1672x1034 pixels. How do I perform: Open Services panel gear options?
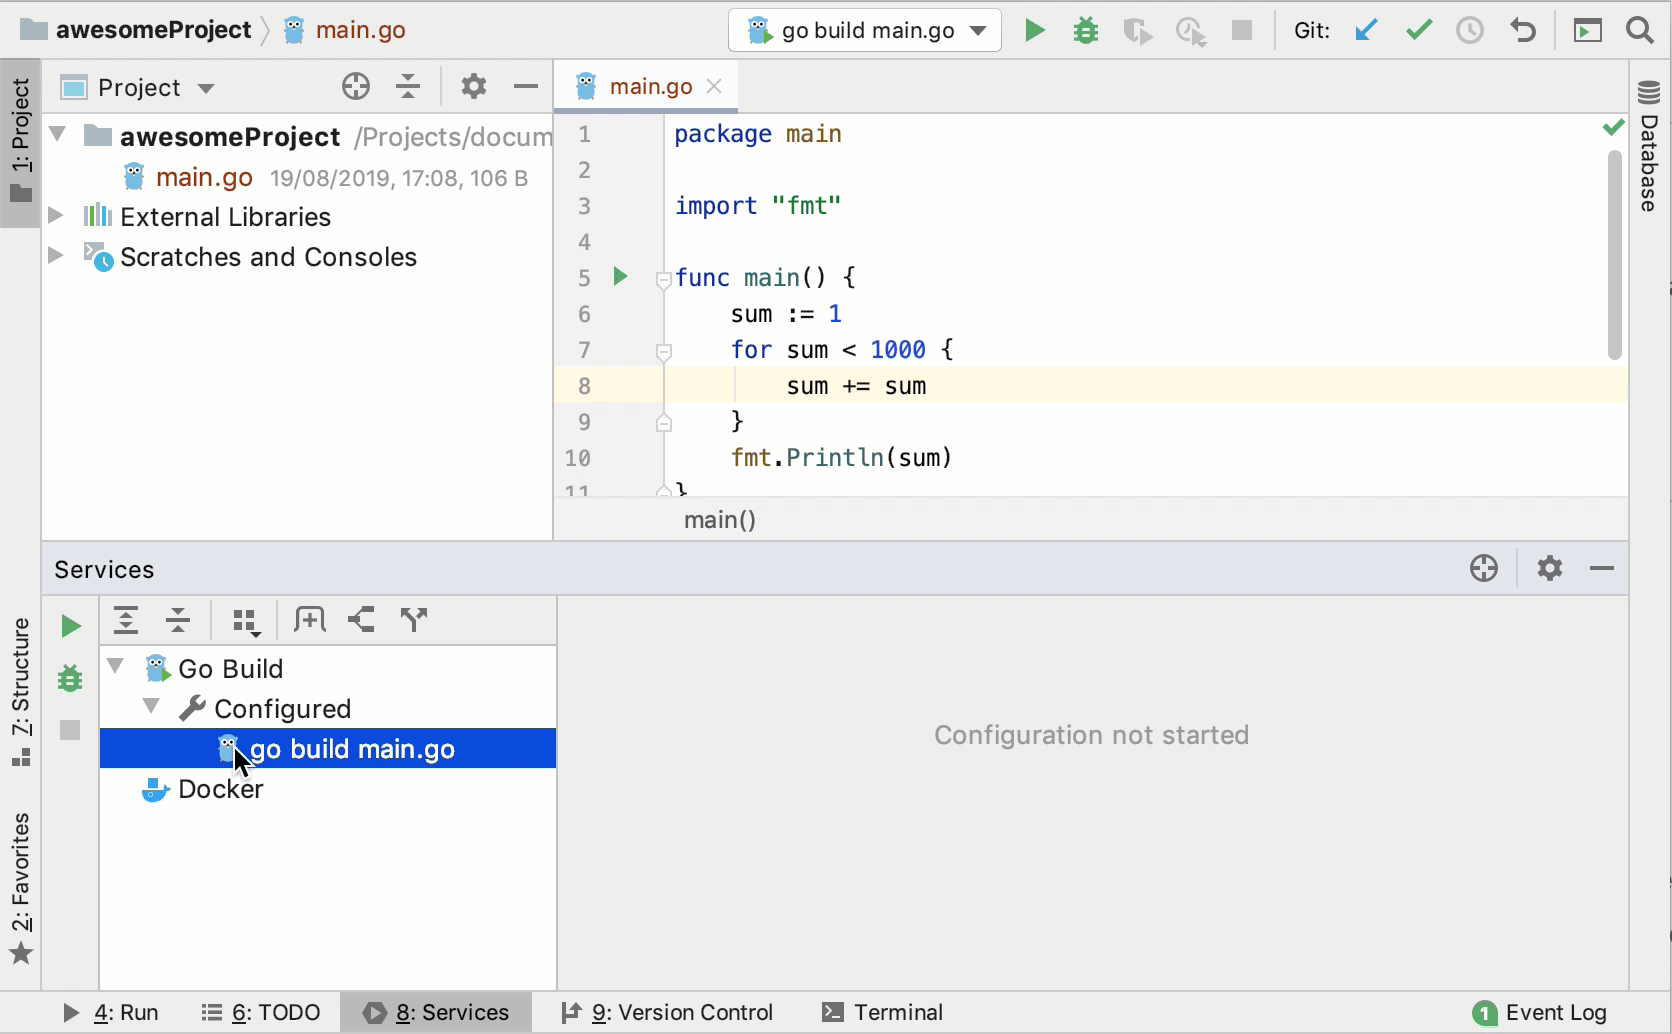click(1550, 568)
